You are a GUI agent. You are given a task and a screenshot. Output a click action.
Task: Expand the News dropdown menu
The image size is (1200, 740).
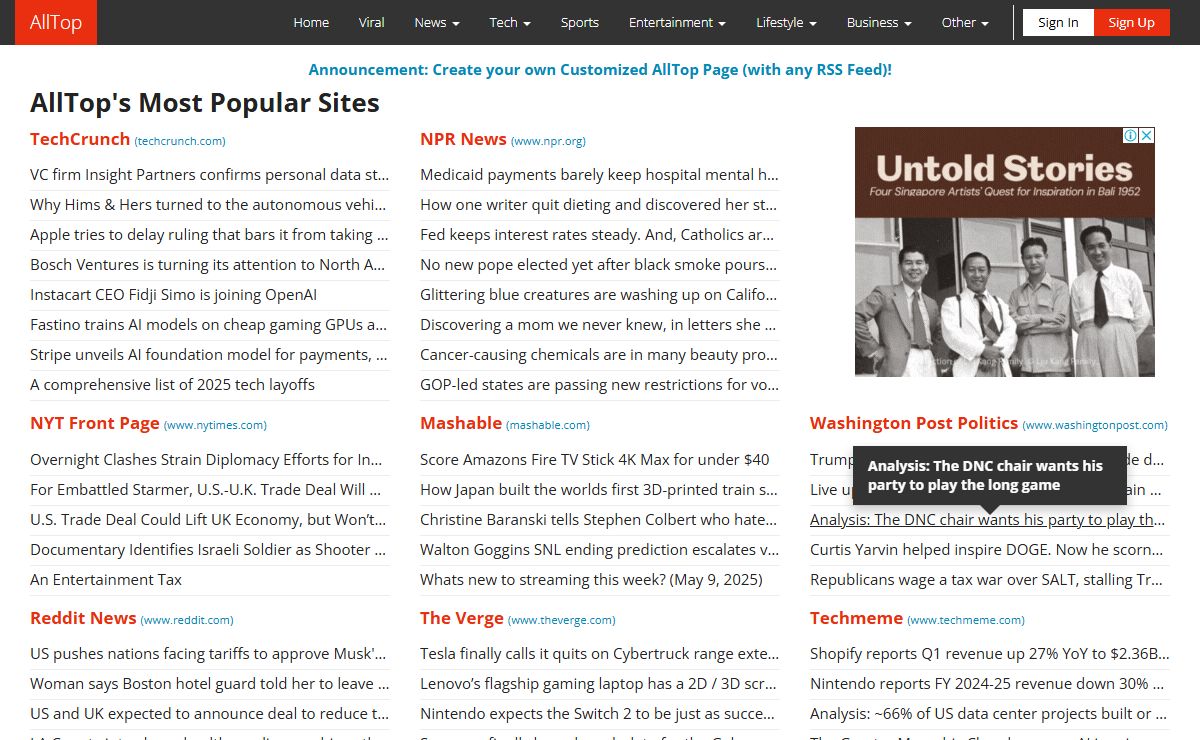click(437, 22)
